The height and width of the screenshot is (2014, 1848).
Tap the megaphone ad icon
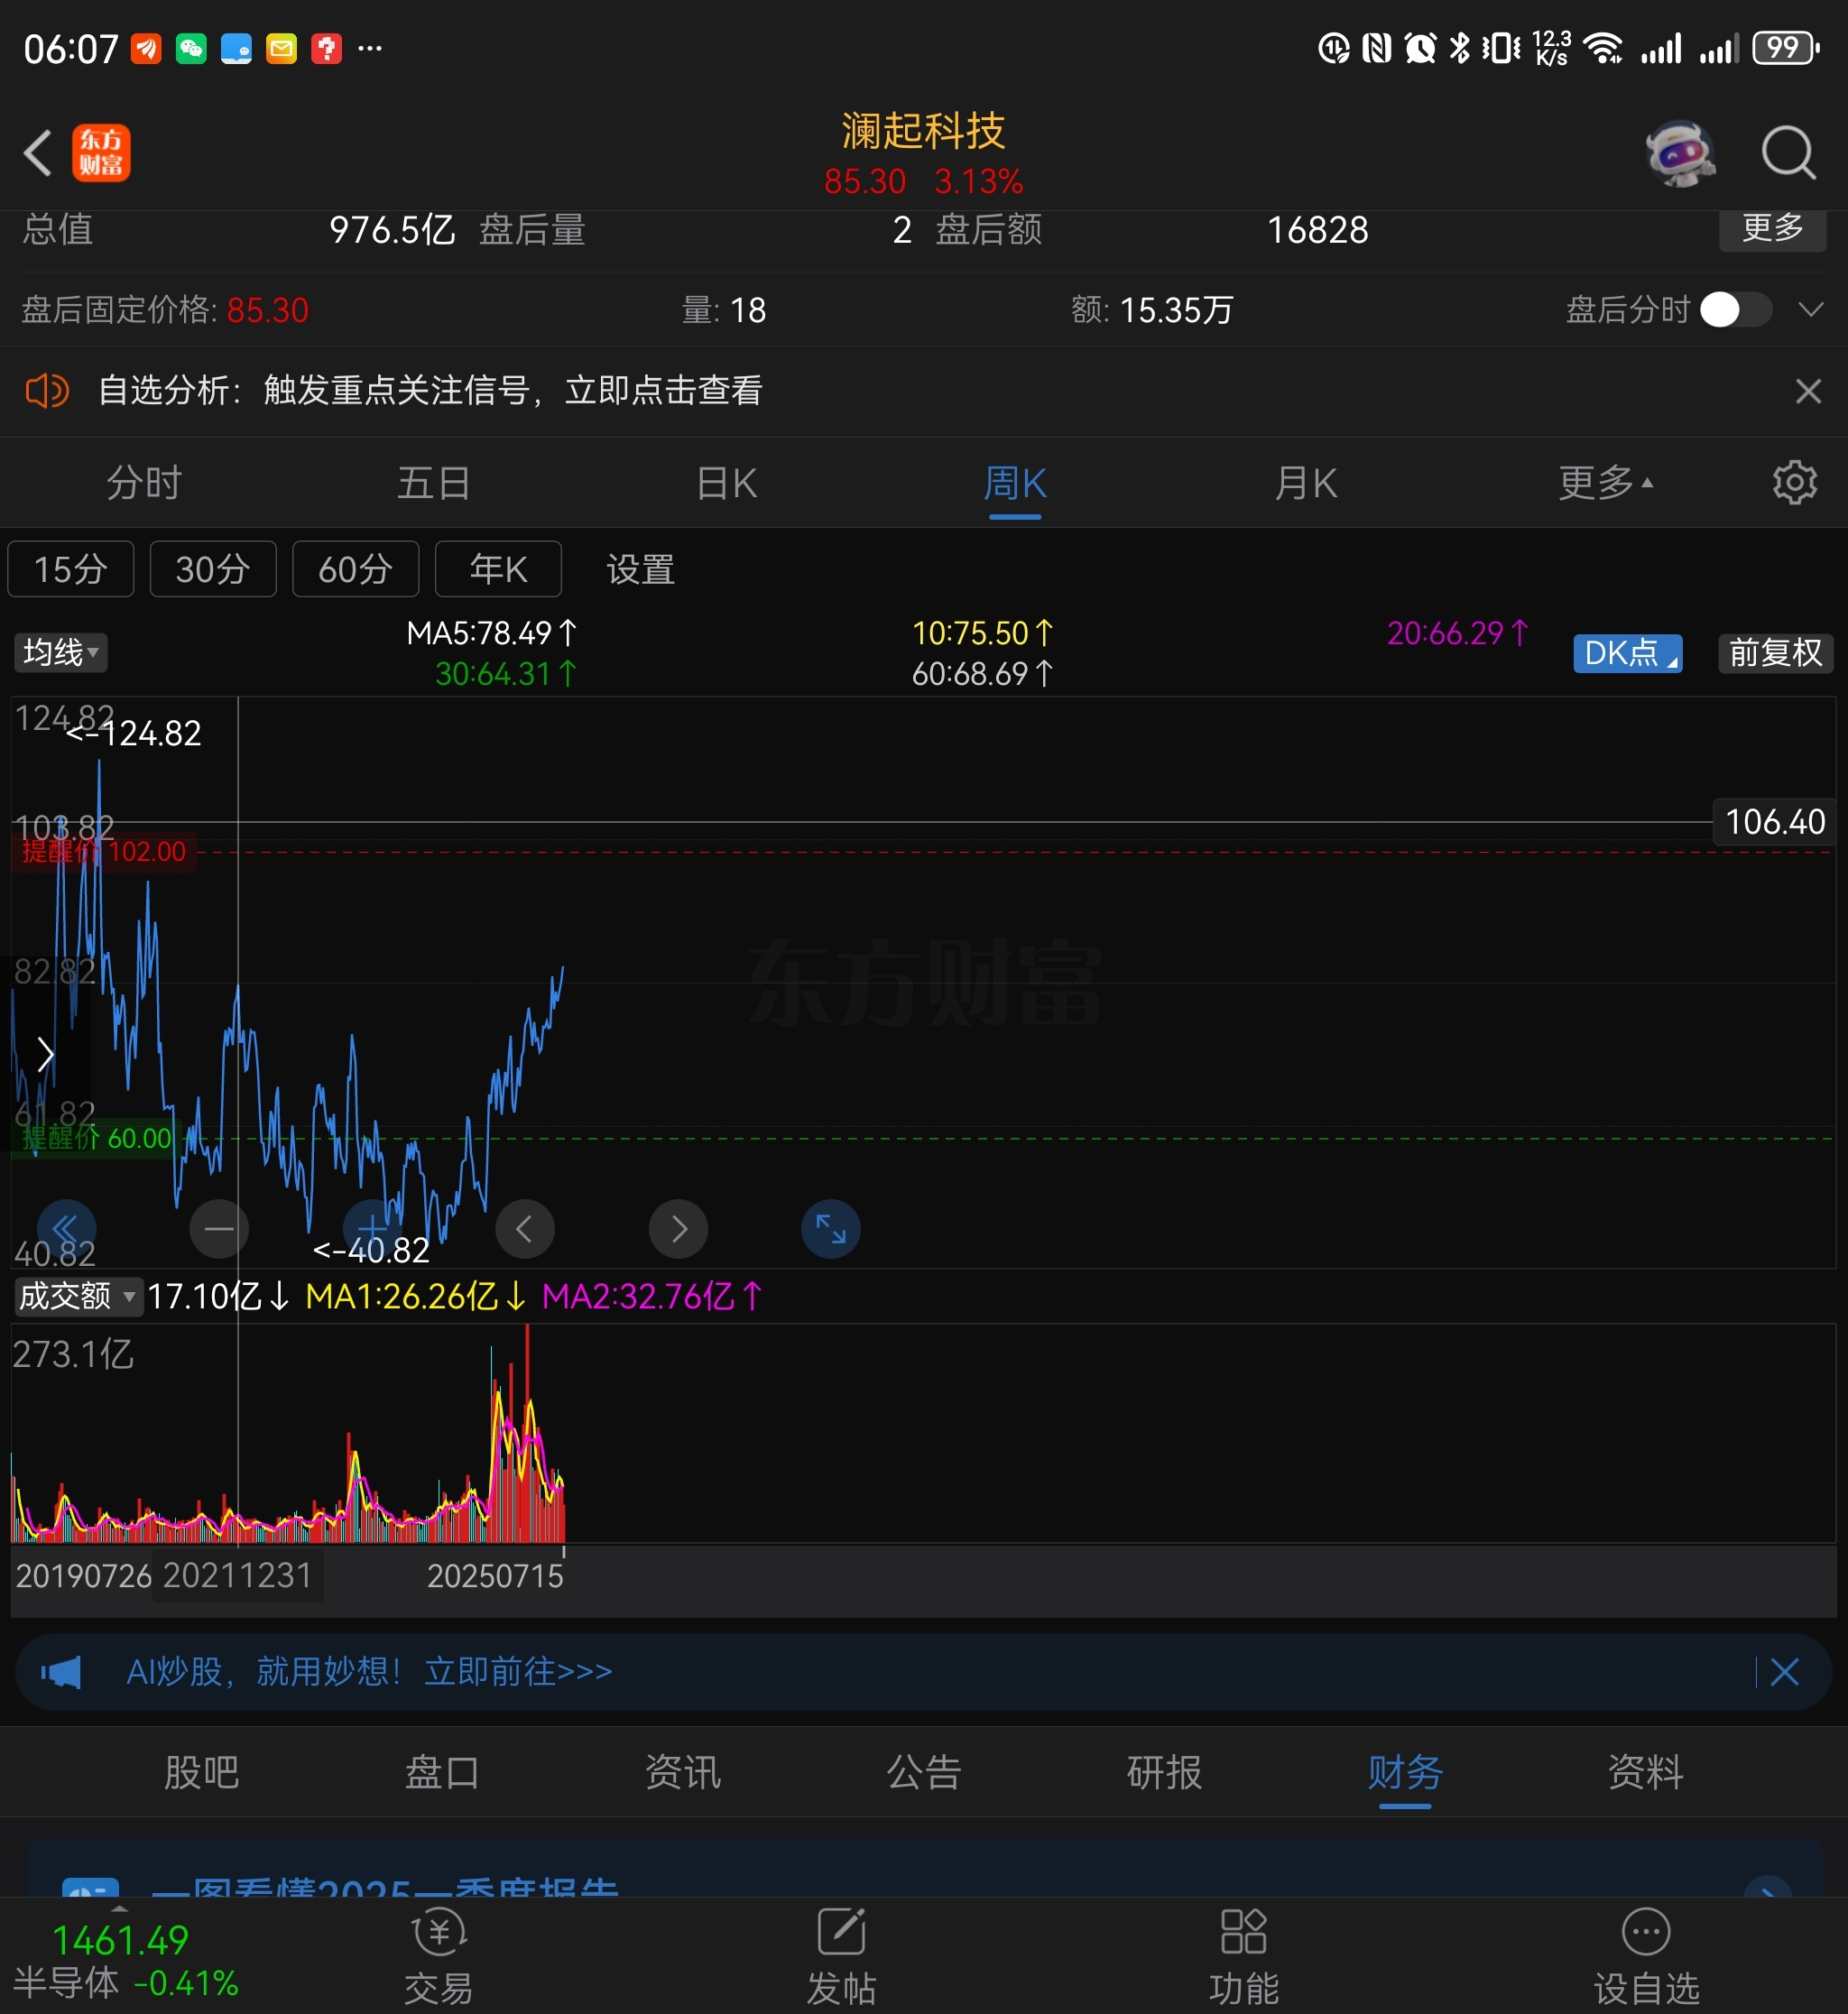tap(61, 1672)
